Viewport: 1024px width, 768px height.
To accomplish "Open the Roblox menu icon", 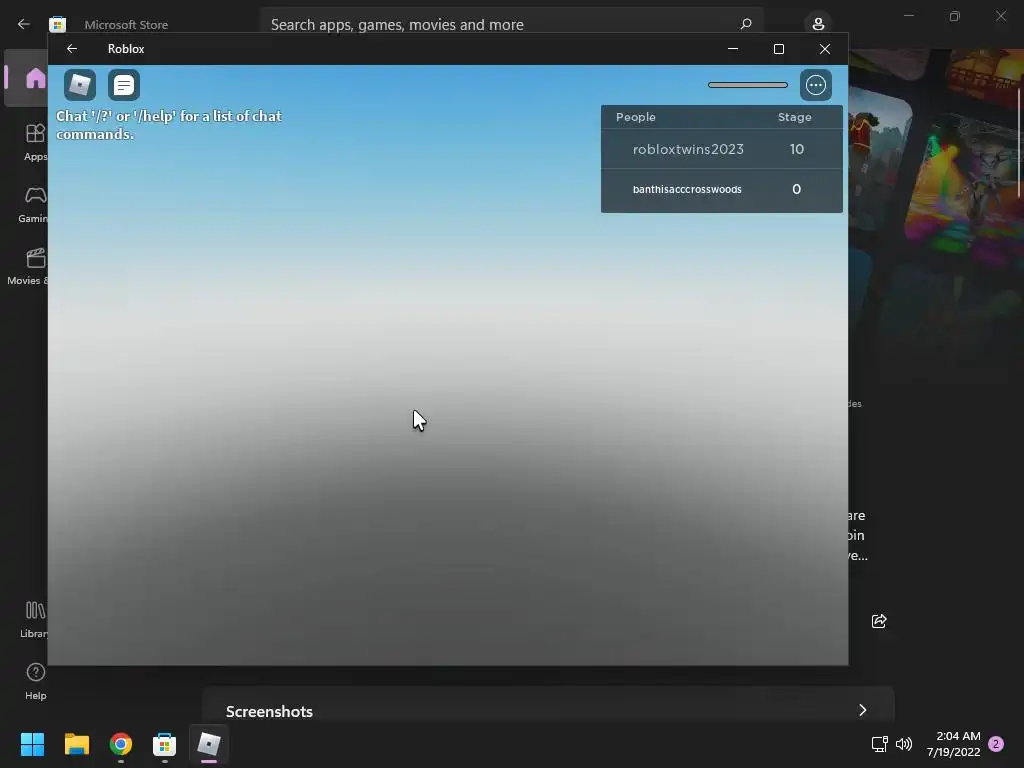I will click(x=80, y=85).
